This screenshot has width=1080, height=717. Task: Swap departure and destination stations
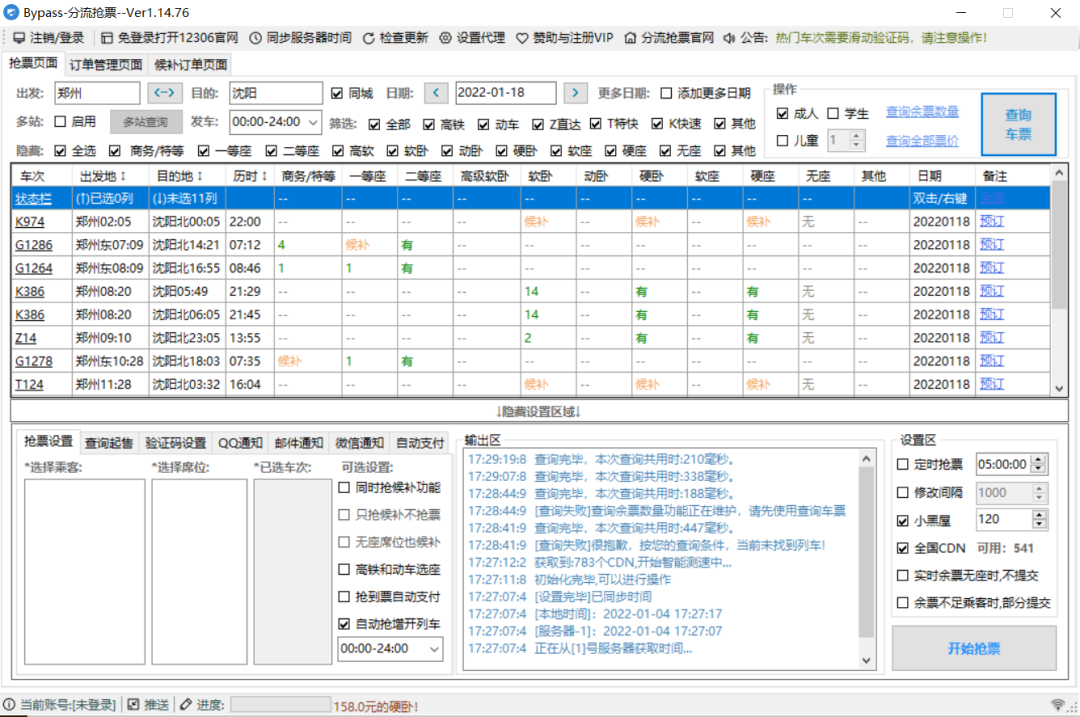(165, 93)
